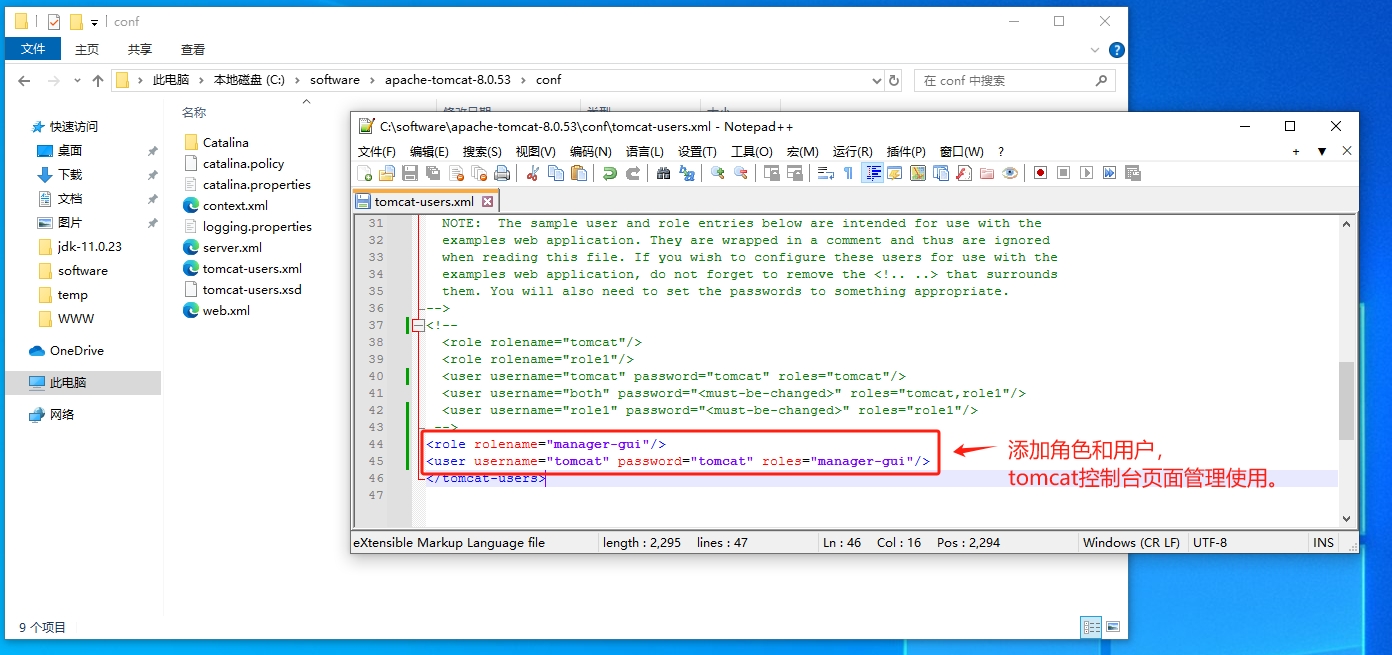Click the Notepad++ editor vertical scrollbar thumb
This screenshot has height=655, width=1392.
(1346, 401)
